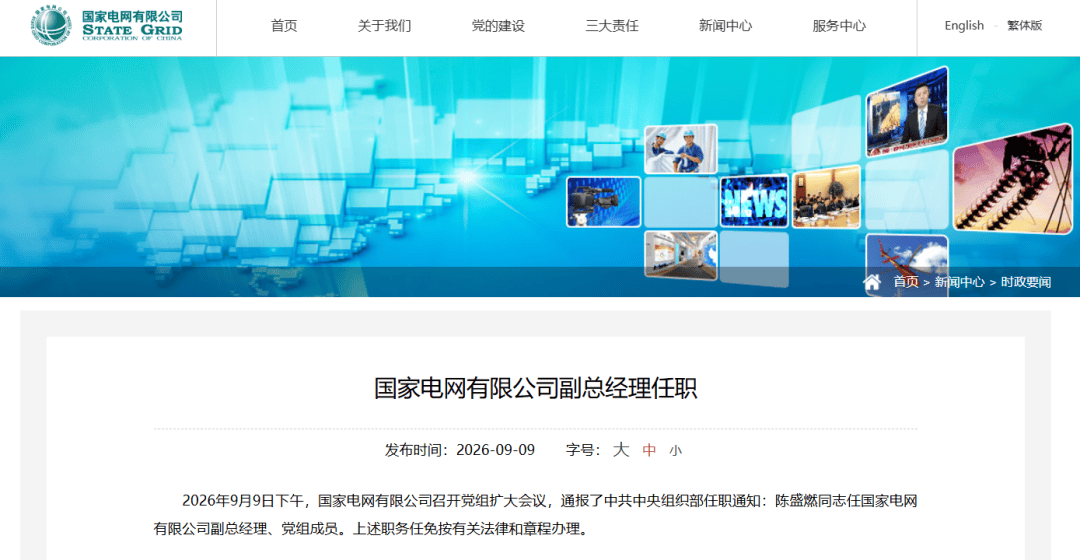1080x560 pixels.
Task: Open the 新闻中心 menu
Action: [x=725, y=26]
